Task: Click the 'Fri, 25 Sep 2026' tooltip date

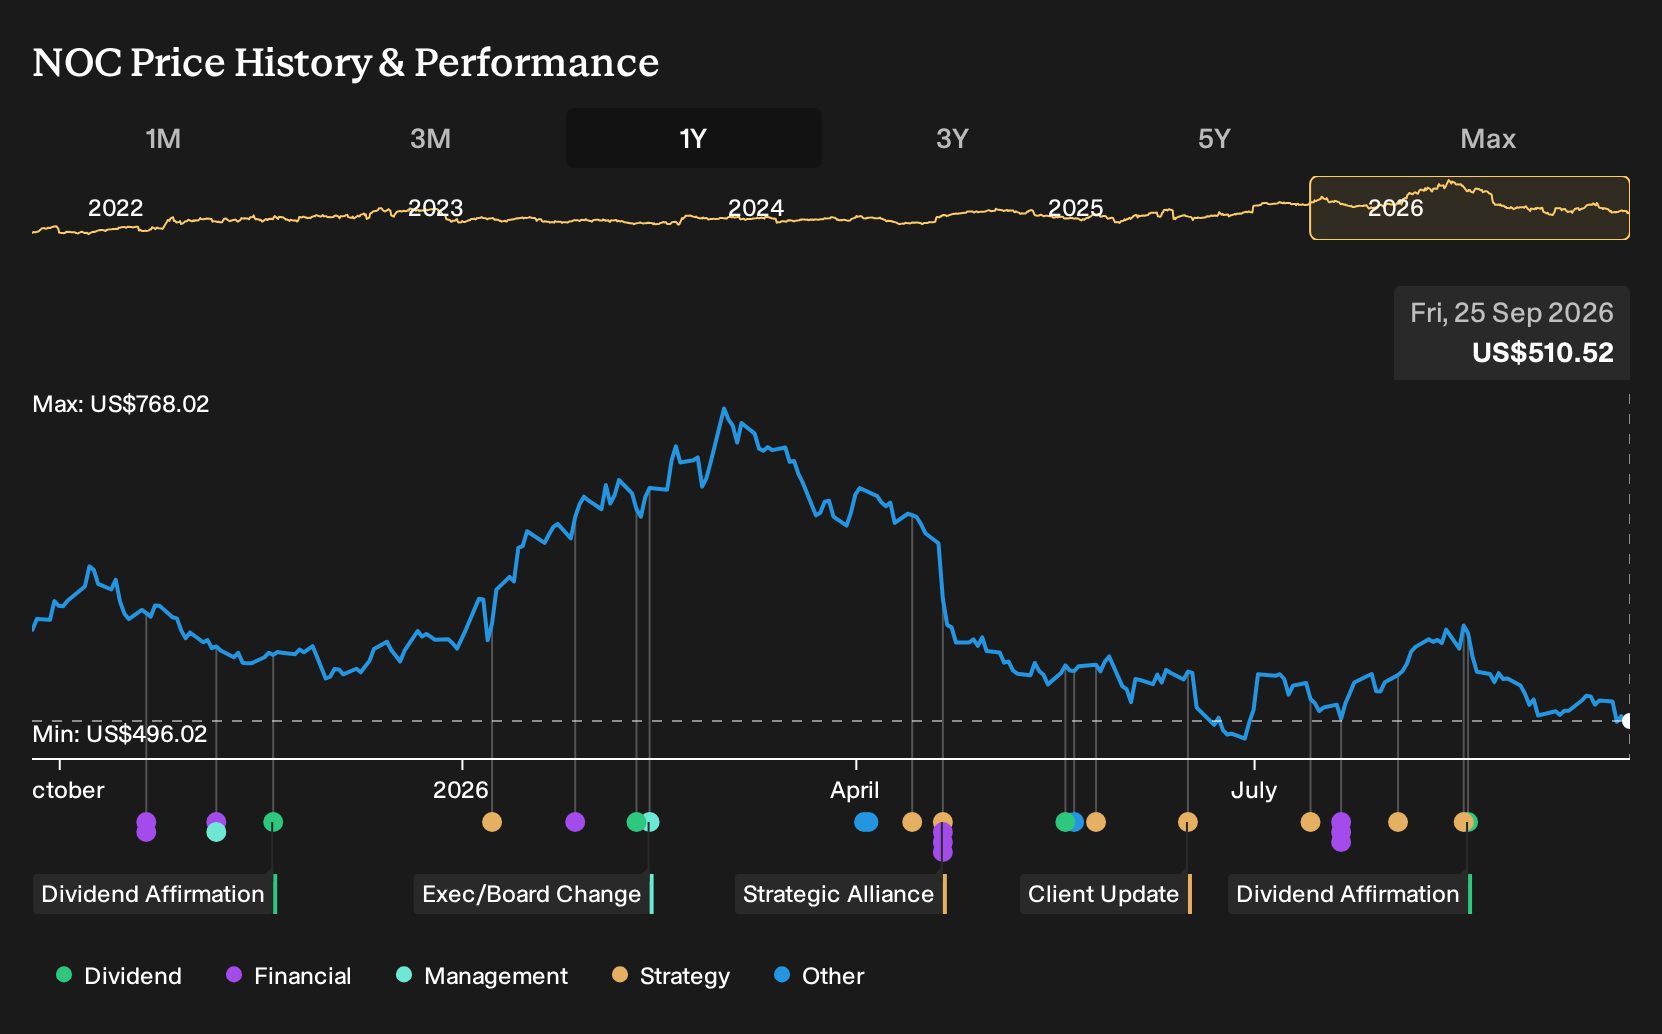Action: click(1512, 313)
